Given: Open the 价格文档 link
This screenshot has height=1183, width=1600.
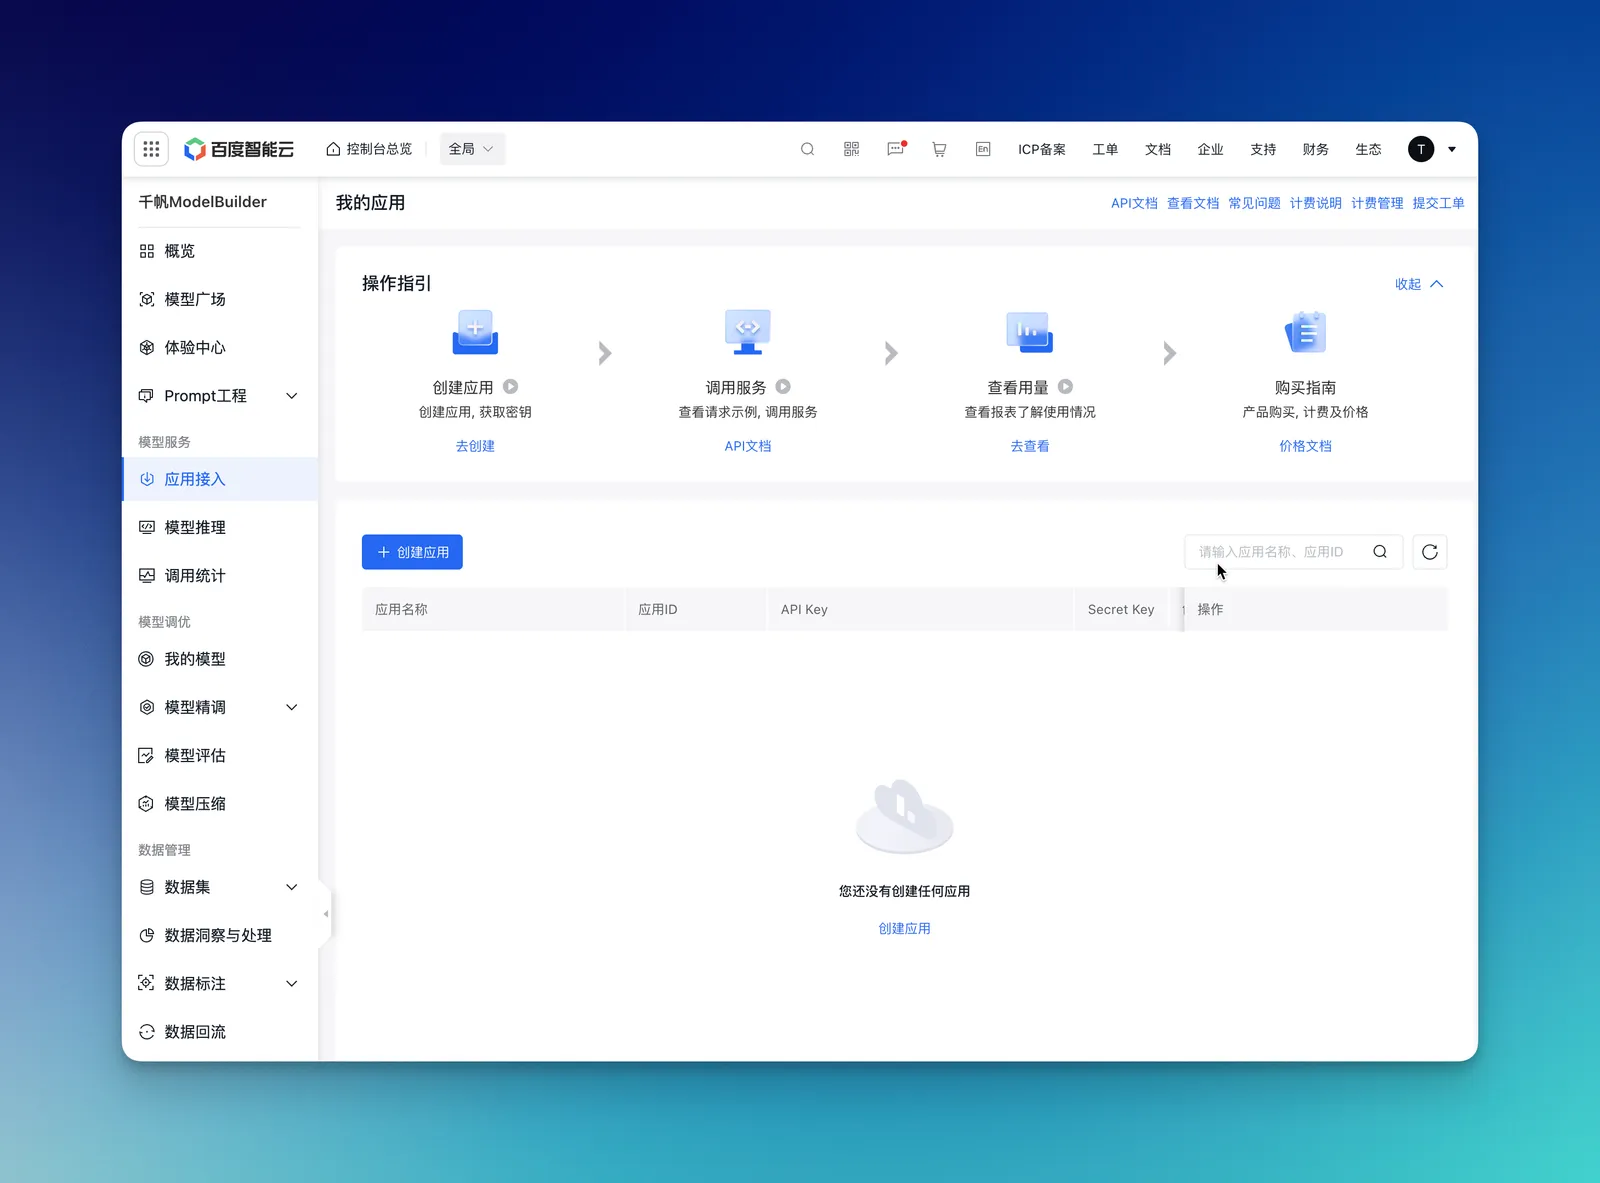Looking at the screenshot, I should [1305, 446].
